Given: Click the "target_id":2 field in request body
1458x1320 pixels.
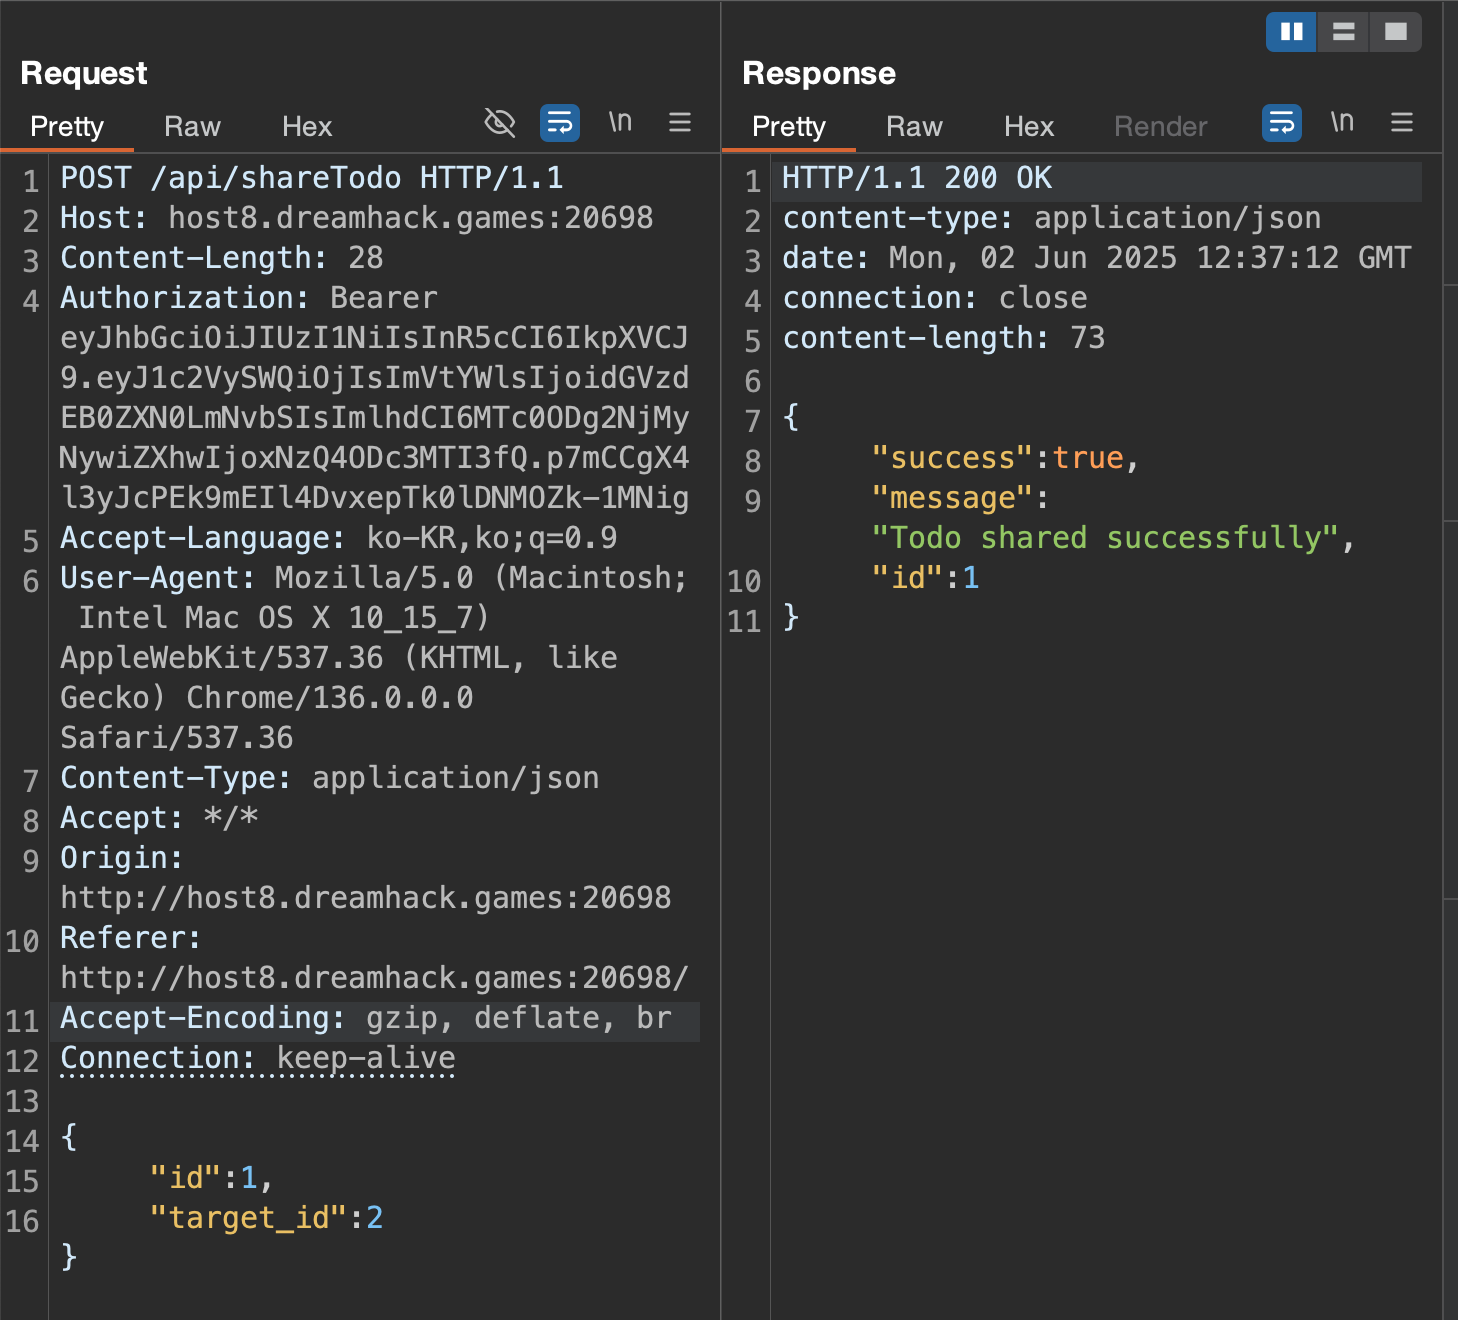Looking at the screenshot, I should 267,1218.
